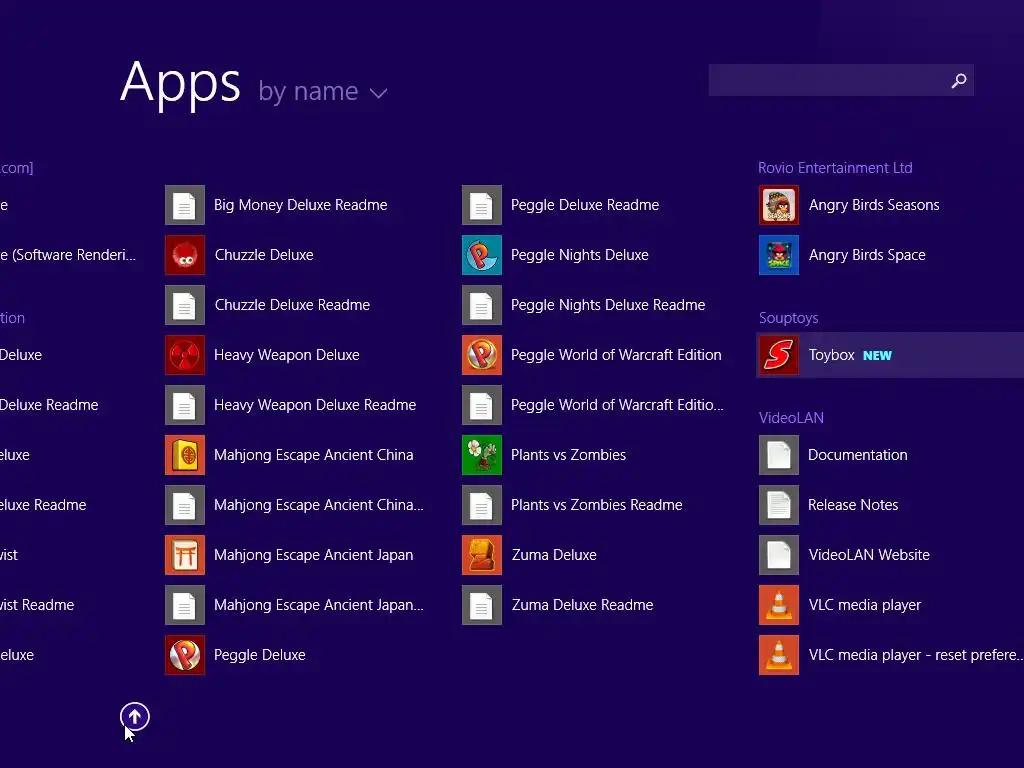Open the VLC Documentation file icon
The image size is (1024, 768).
click(779, 455)
